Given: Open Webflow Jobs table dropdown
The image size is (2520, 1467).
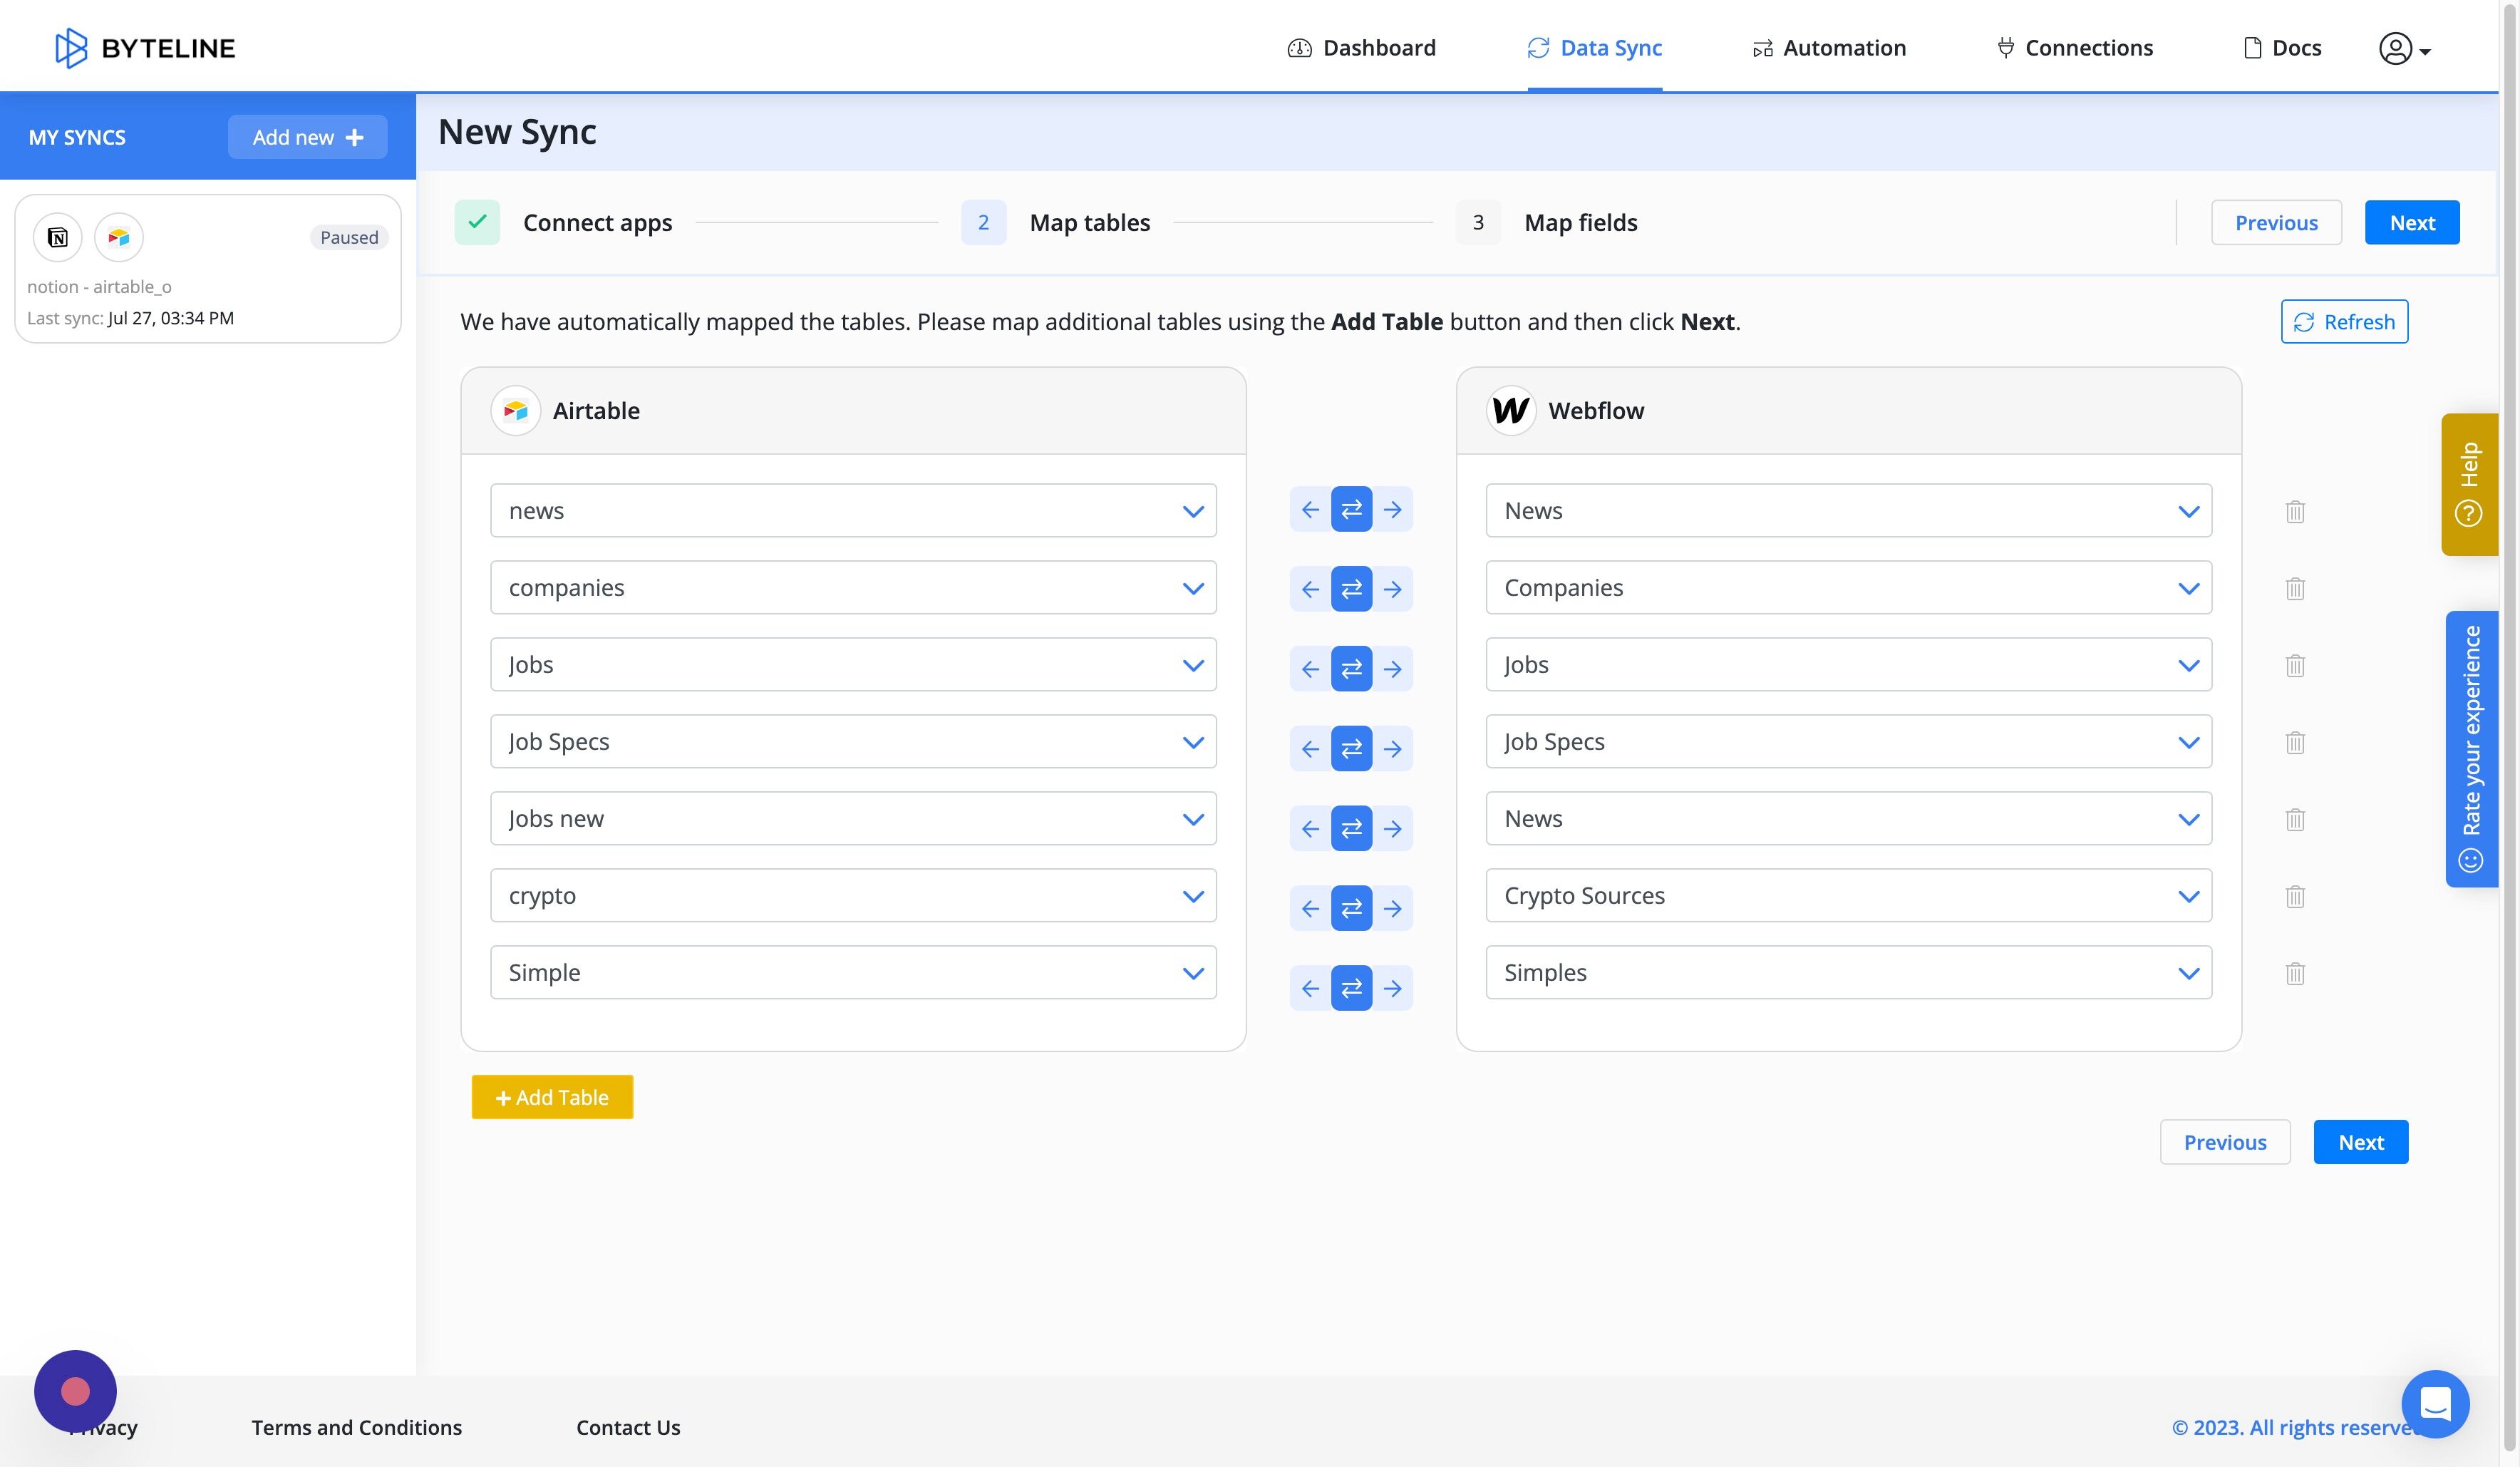Looking at the screenshot, I should coord(1849,665).
